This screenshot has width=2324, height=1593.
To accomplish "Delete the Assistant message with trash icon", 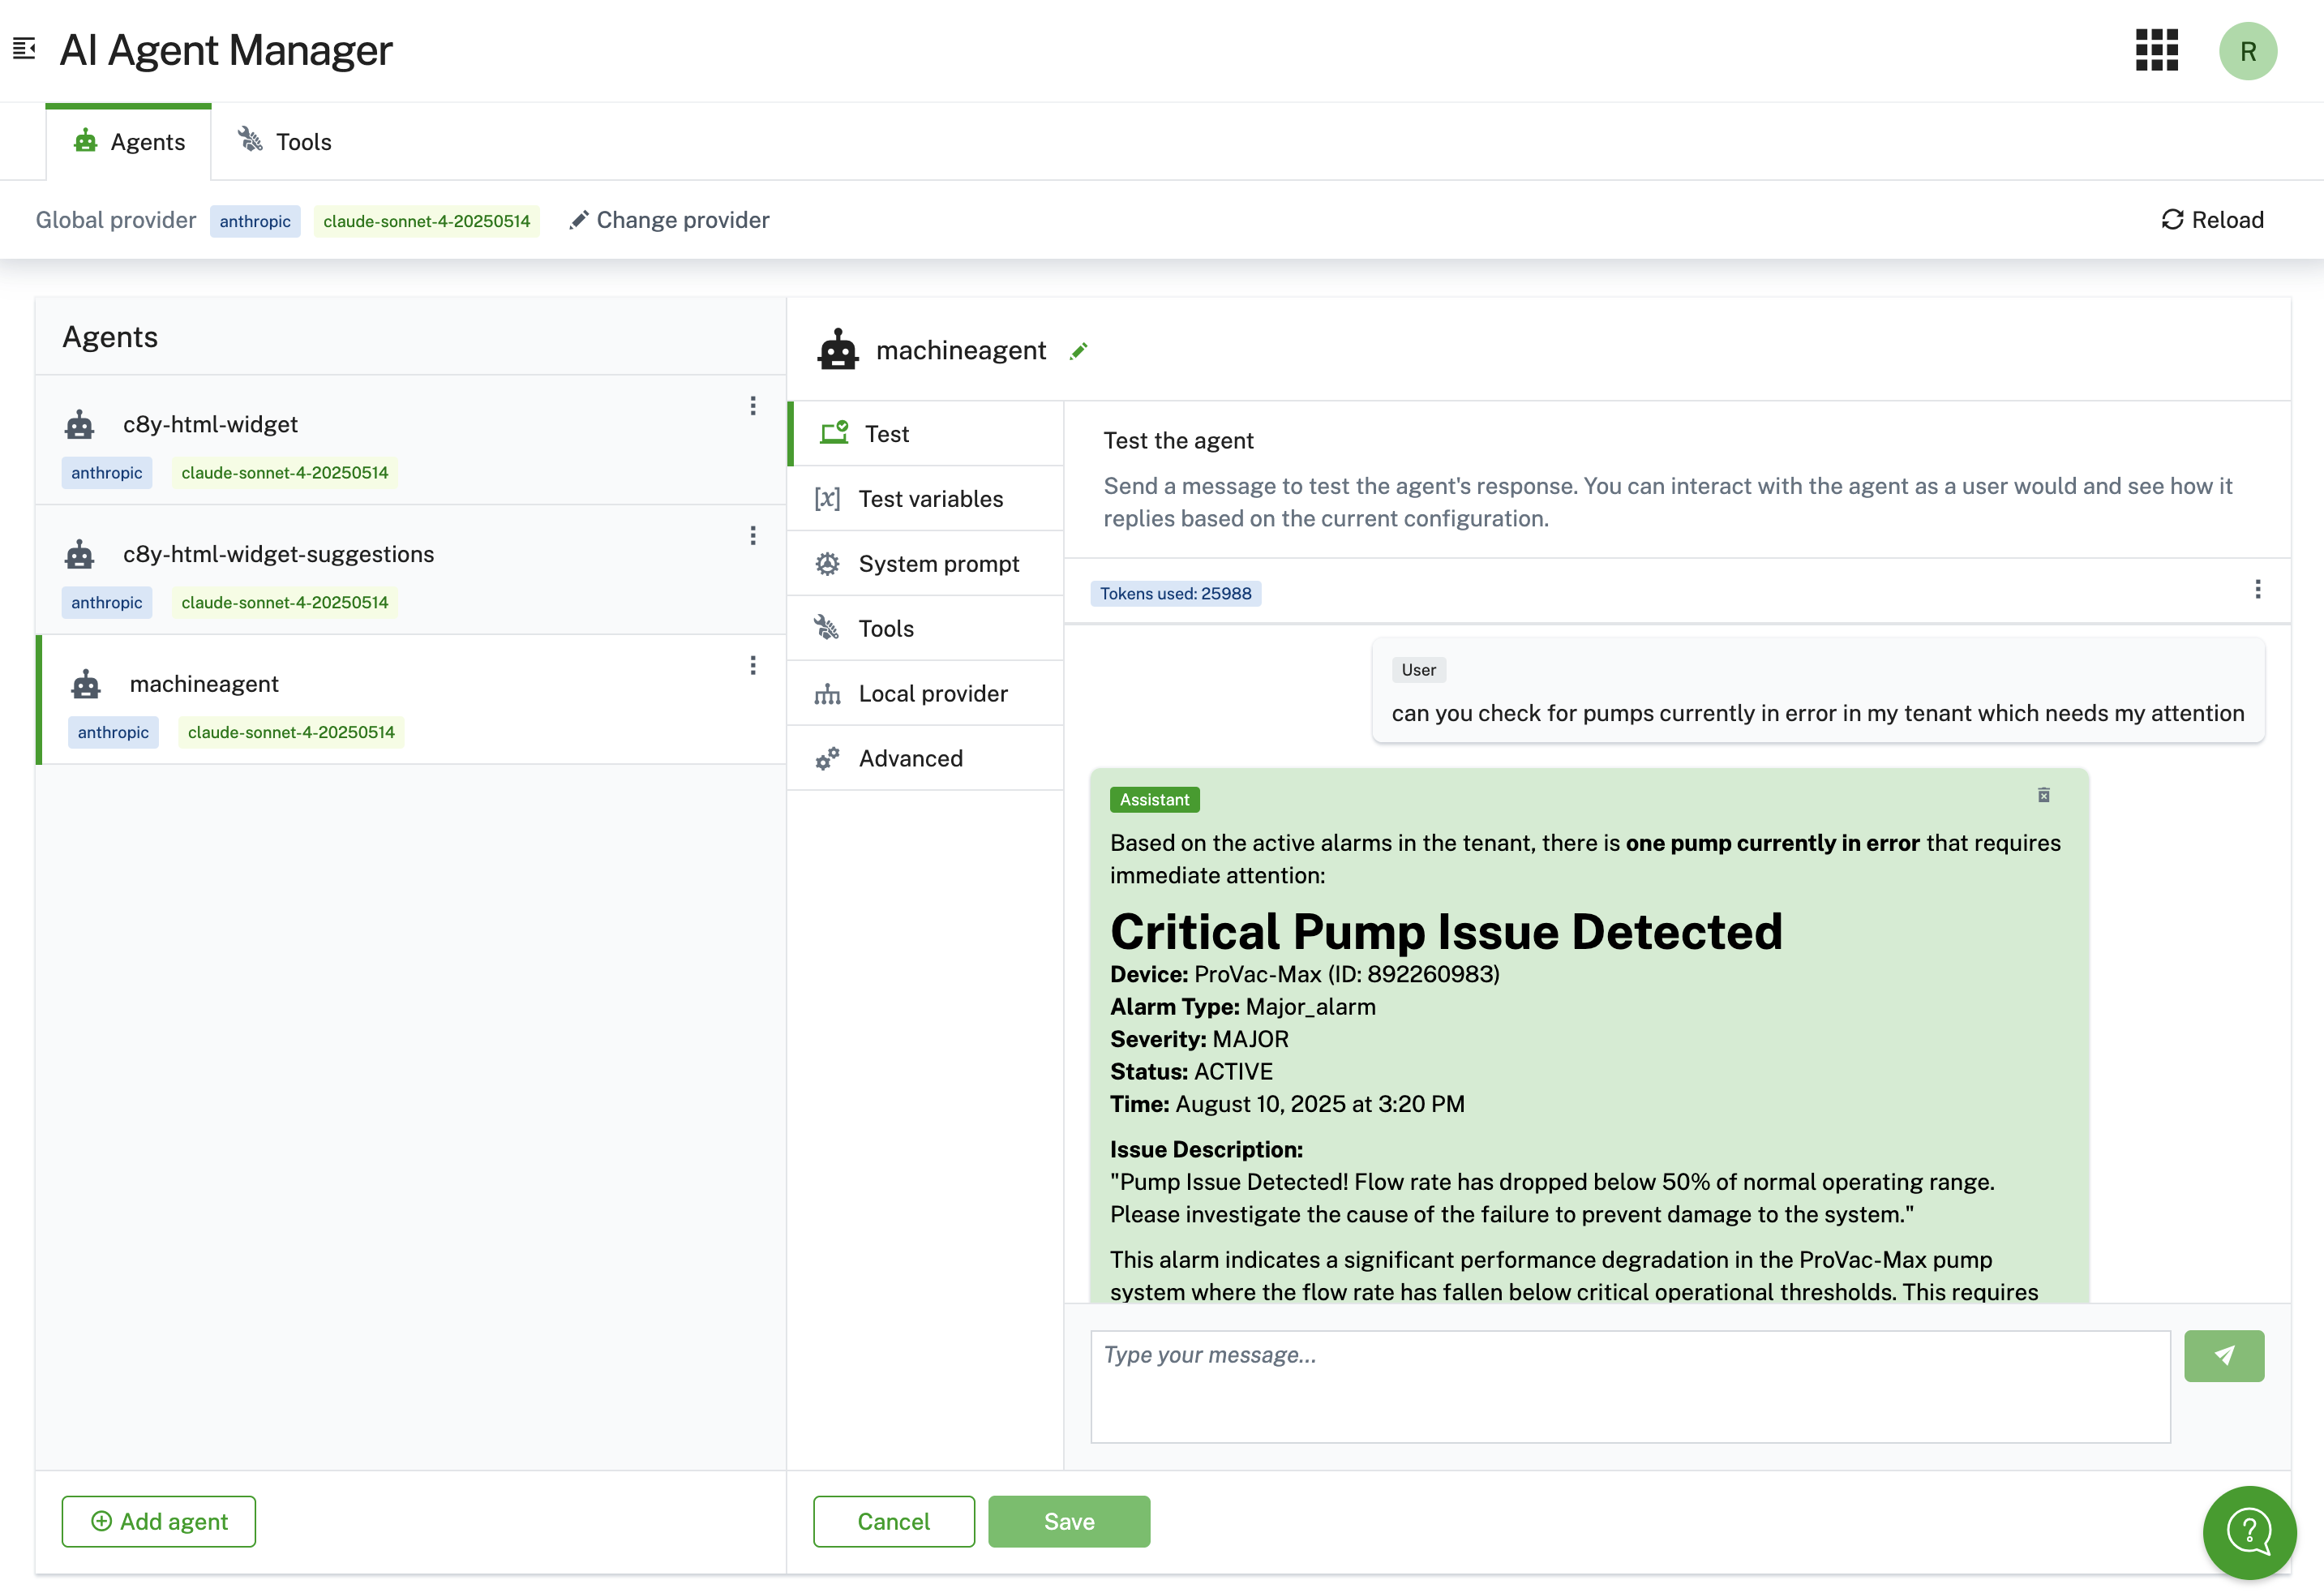I will tap(2043, 795).
